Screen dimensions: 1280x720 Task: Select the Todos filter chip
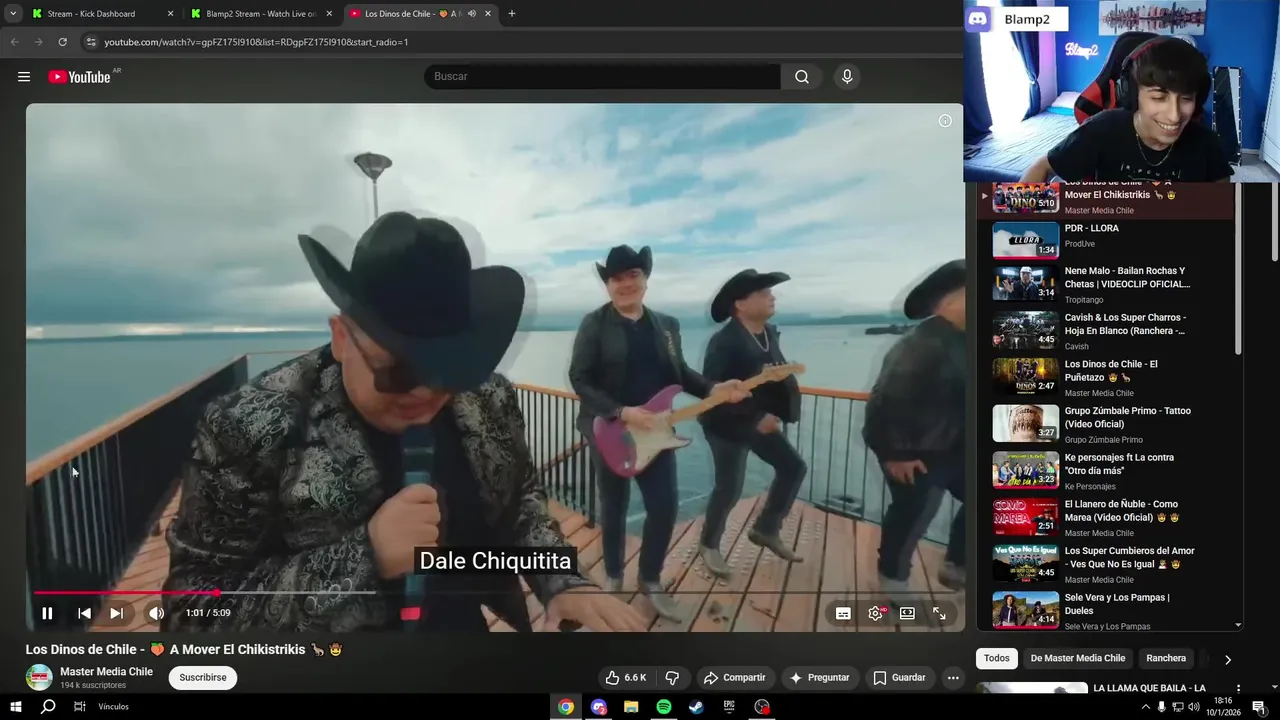pyautogui.click(x=997, y=658)
